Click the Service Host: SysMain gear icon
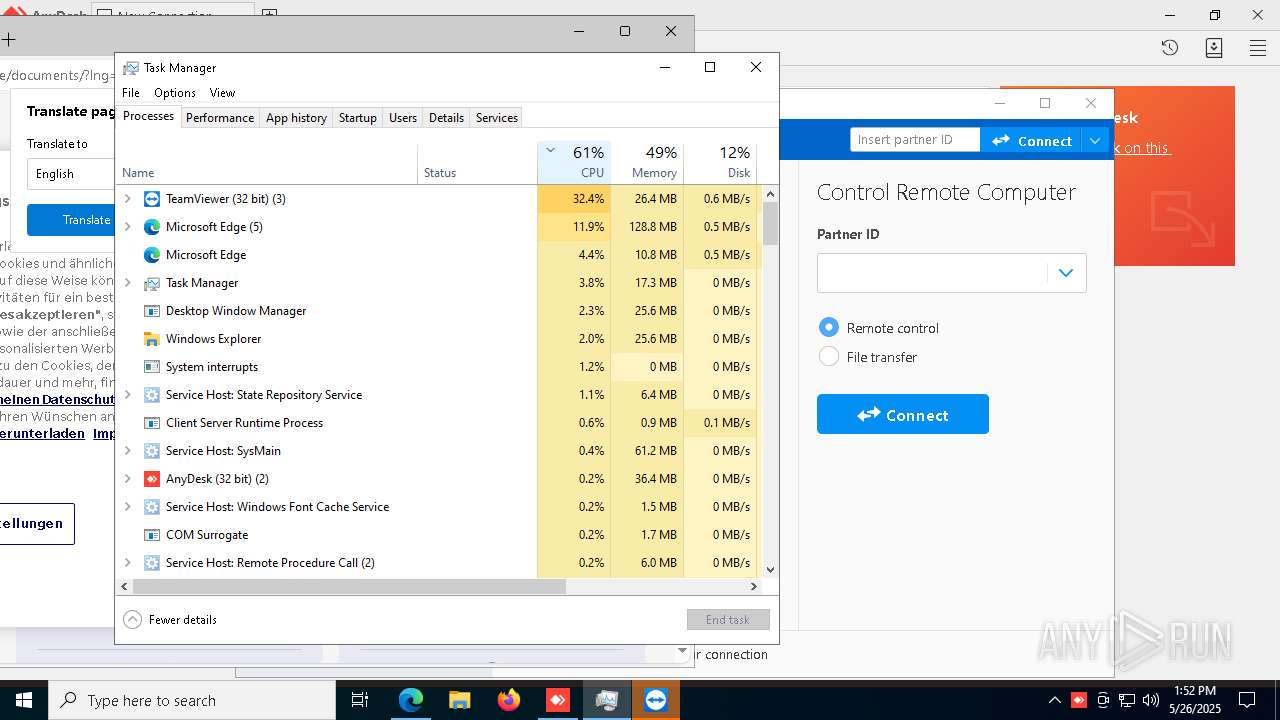The height and width of the screenshot is (720, 1280). point(152,451)
